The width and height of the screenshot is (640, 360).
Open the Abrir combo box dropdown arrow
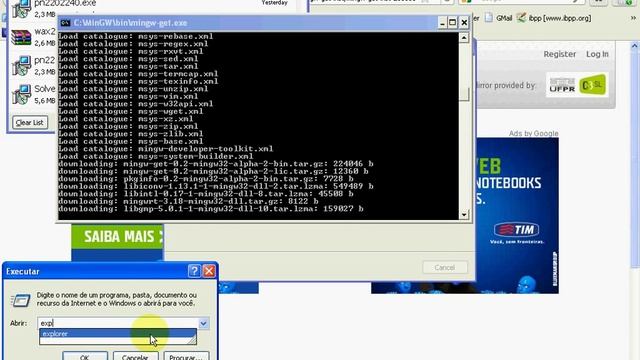click(x=203, y=323)
